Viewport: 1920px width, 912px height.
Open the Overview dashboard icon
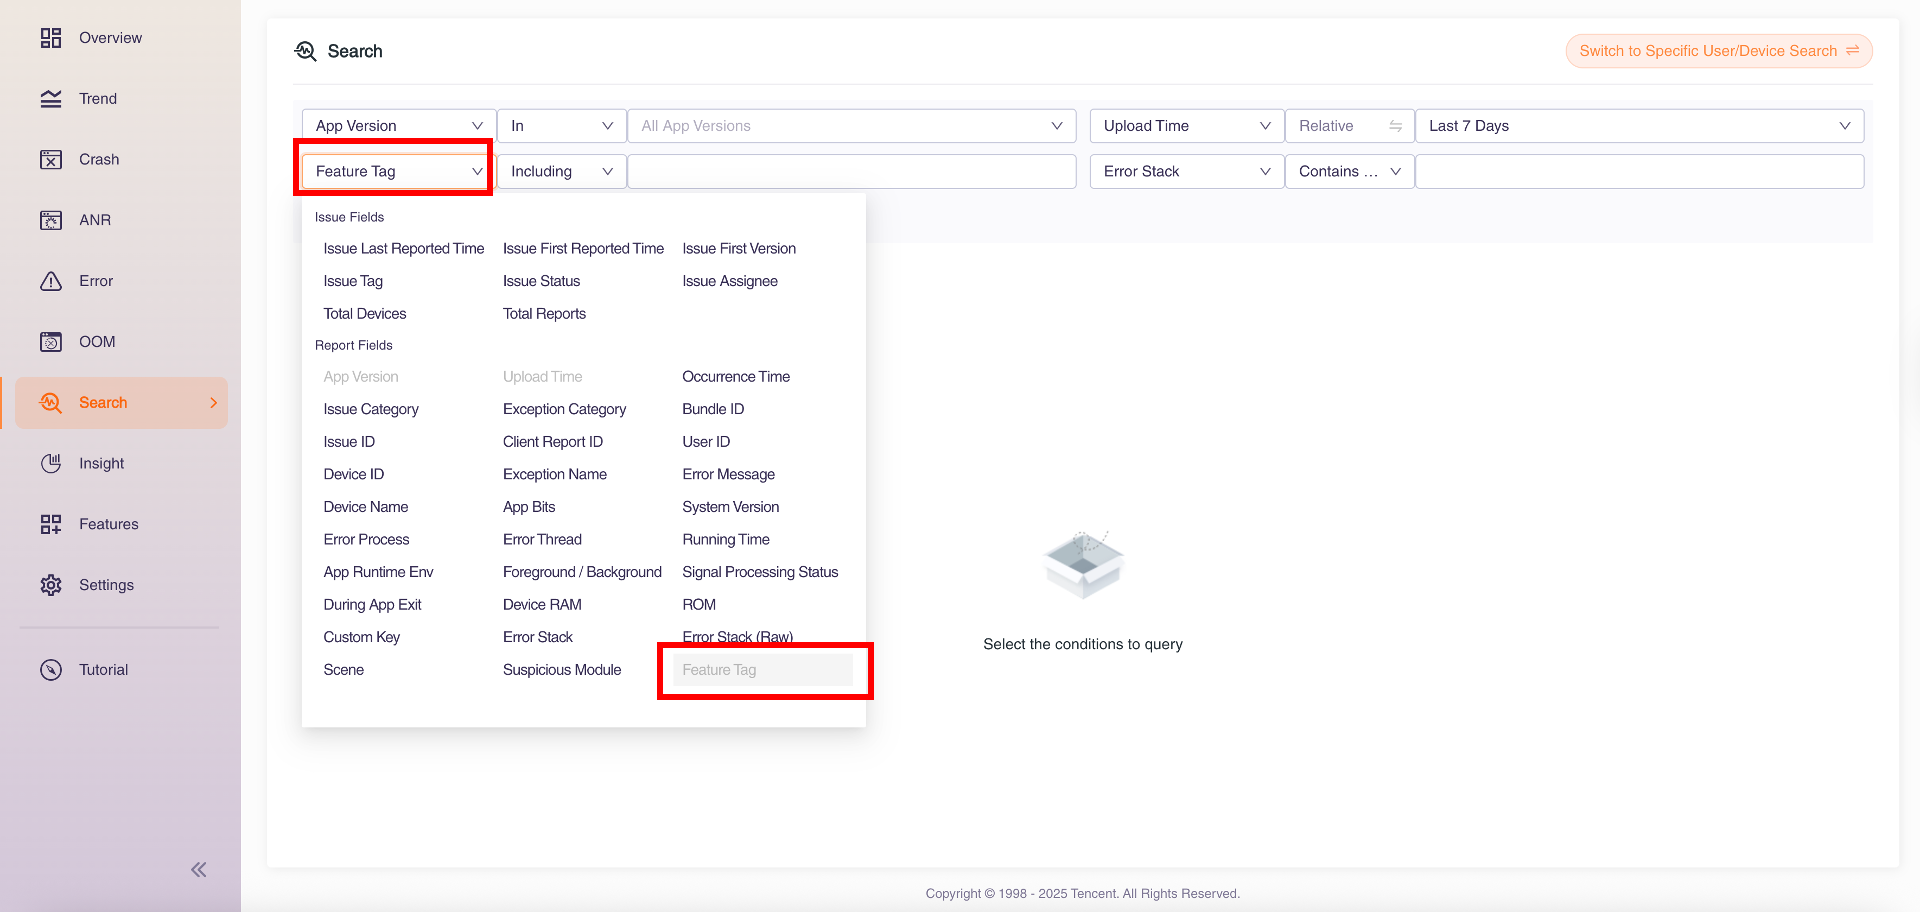(51, 38)
